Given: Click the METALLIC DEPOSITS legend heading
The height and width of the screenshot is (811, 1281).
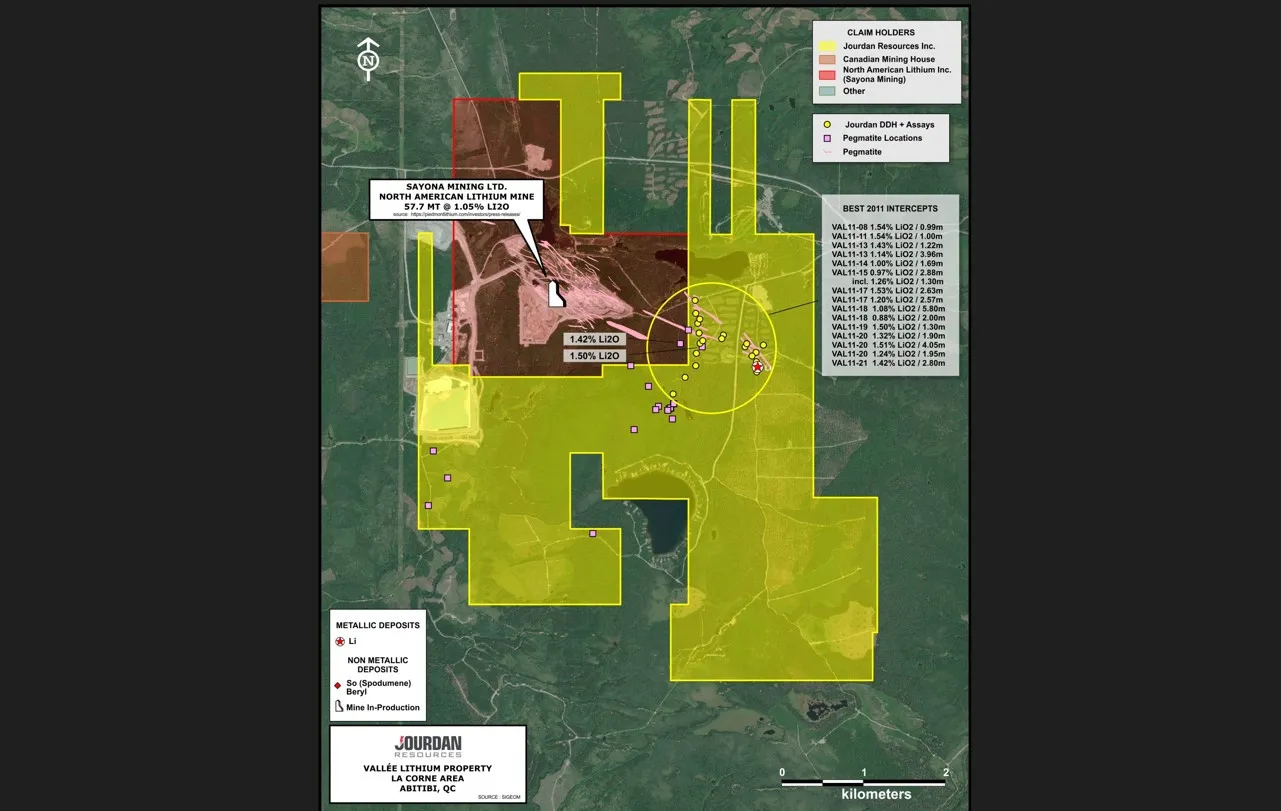Looking at the screenshot, I should tap(378, 624).
